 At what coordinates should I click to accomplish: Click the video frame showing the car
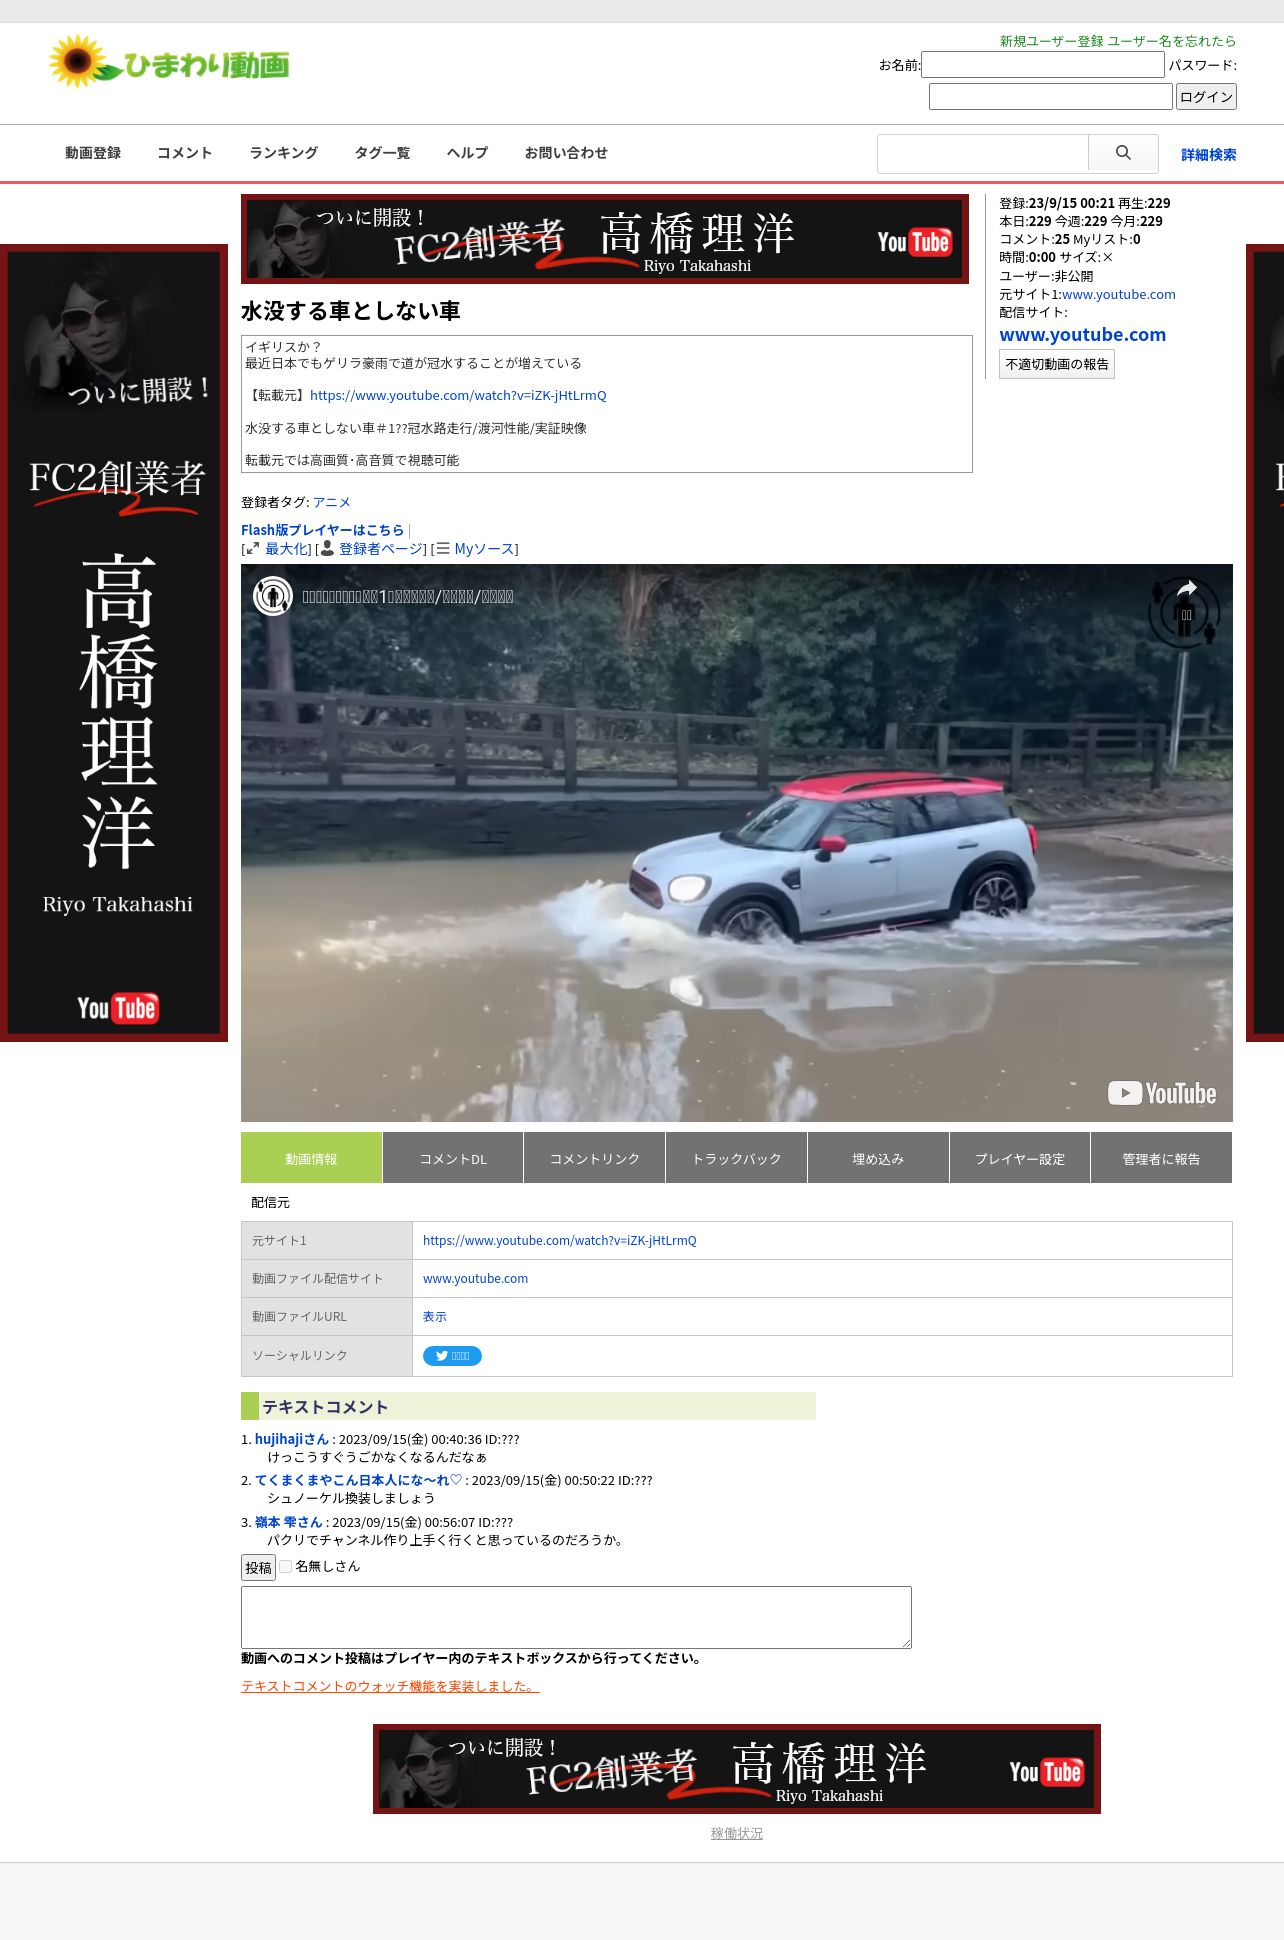click(x=737, y=843)
